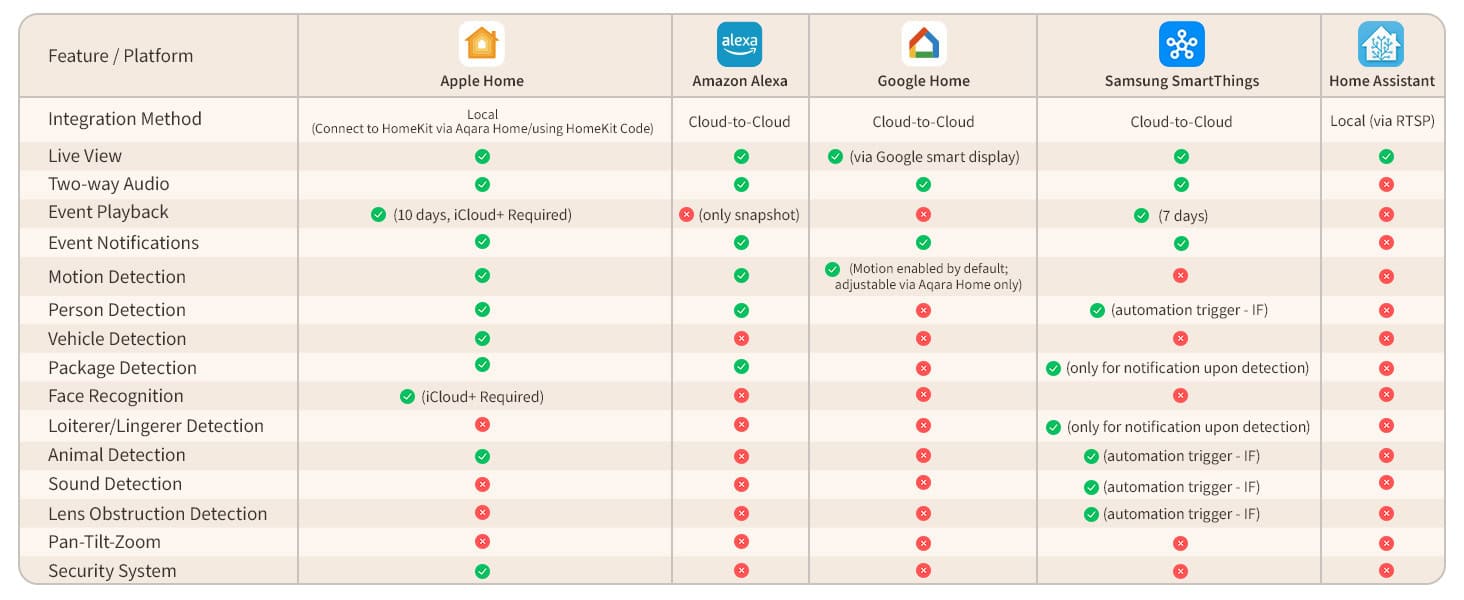Viewport: 1464px width, 600px height.
Task: Click the Samsung SmartThings column label
Action: click(1181, 81)
